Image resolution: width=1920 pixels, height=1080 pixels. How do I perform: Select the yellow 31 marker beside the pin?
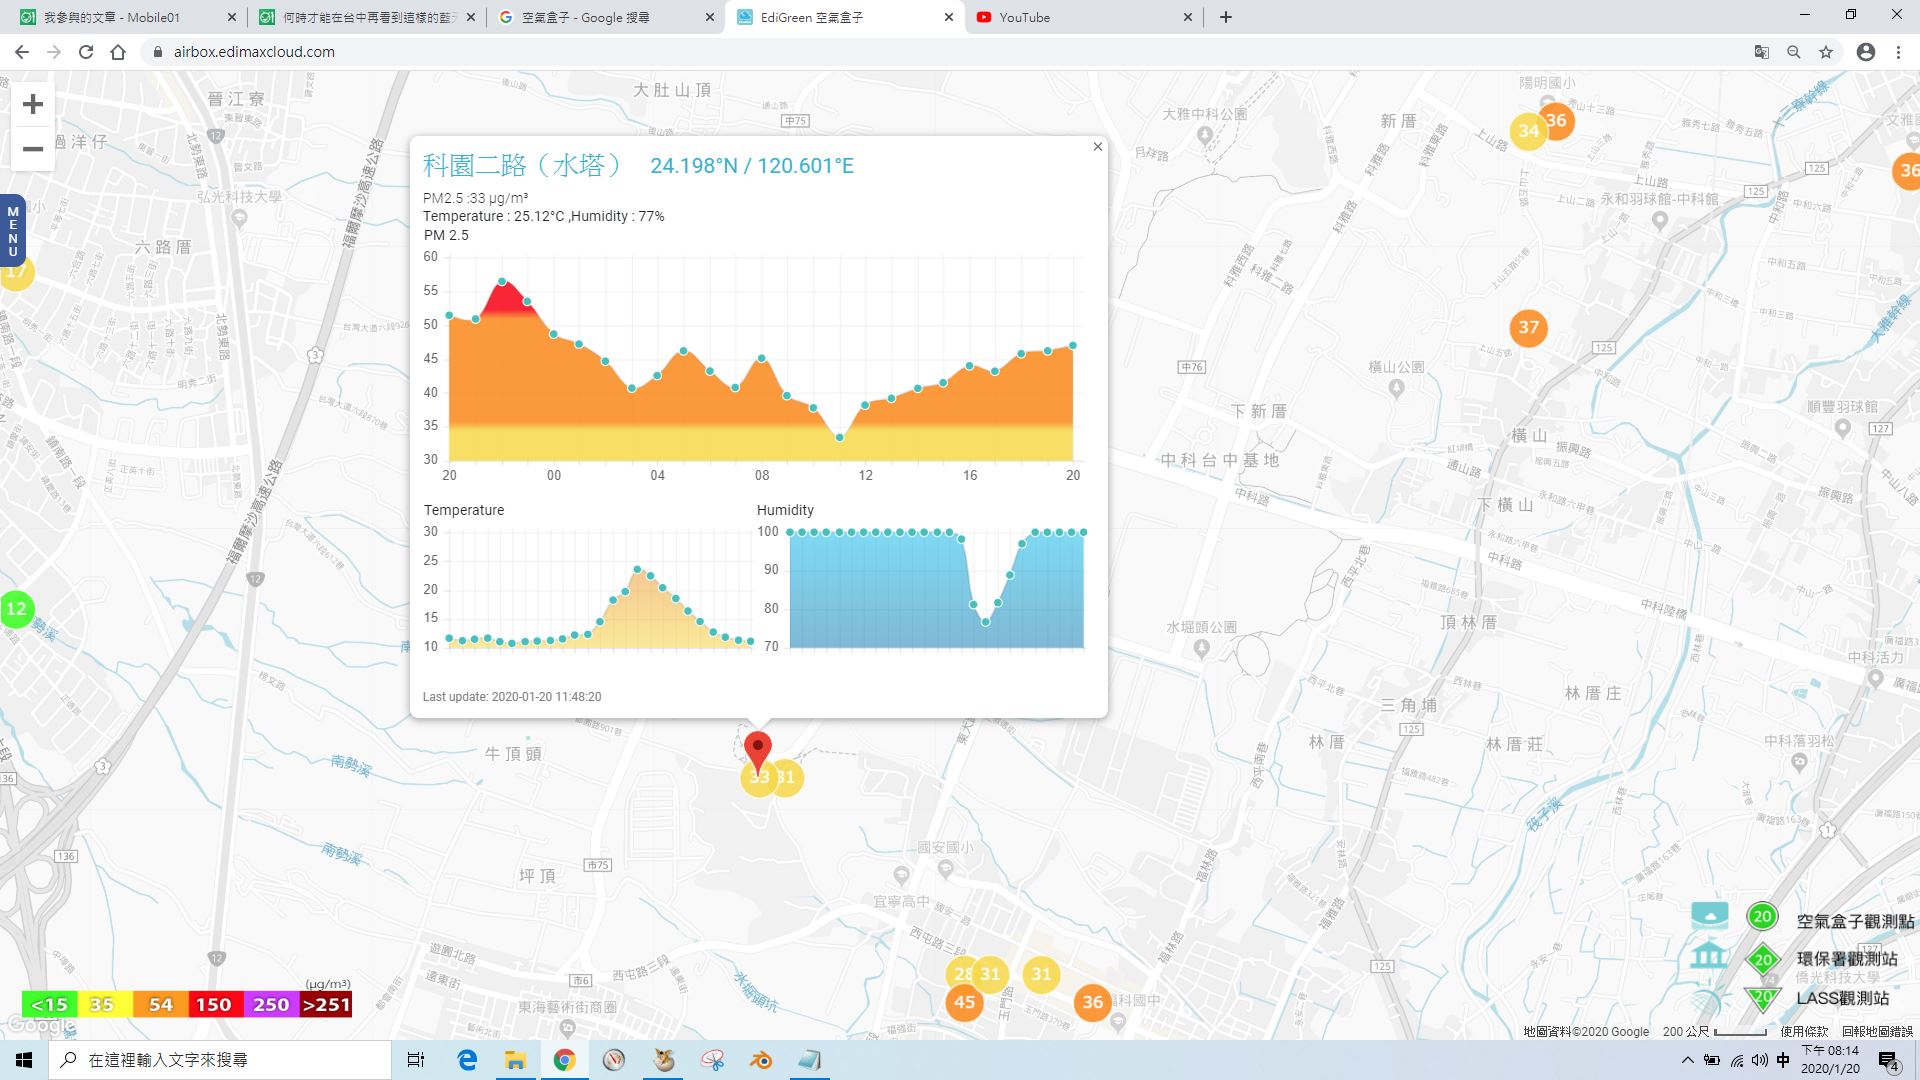(x=787, y=777)
